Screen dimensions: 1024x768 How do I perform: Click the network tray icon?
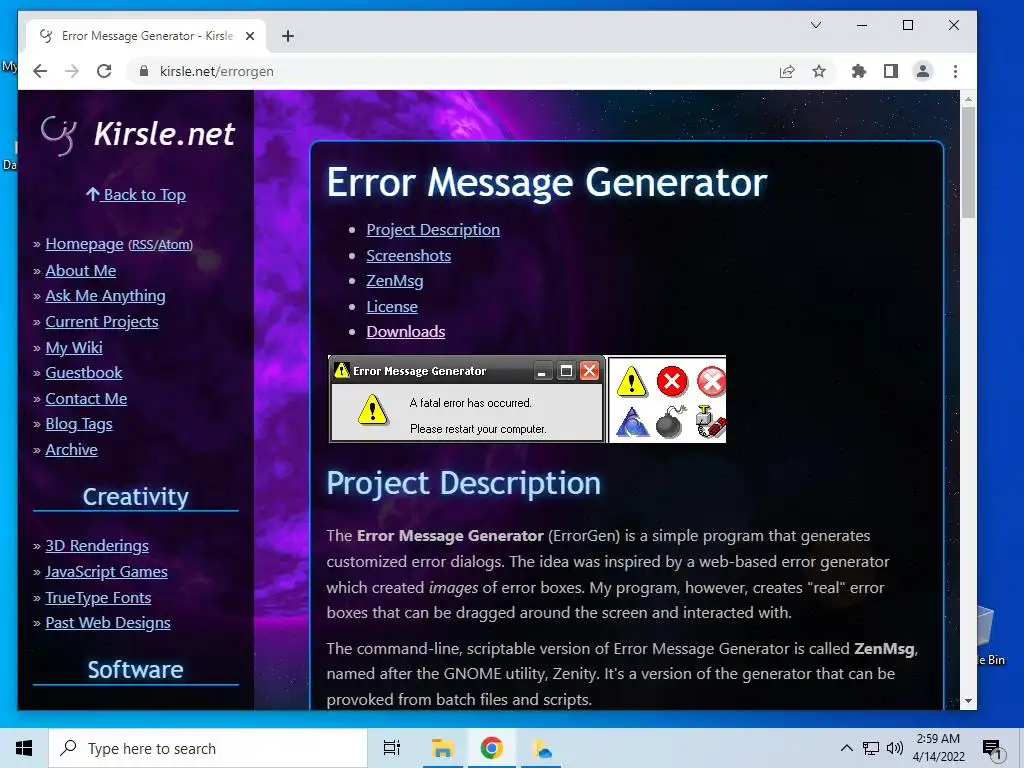(871, 748)
